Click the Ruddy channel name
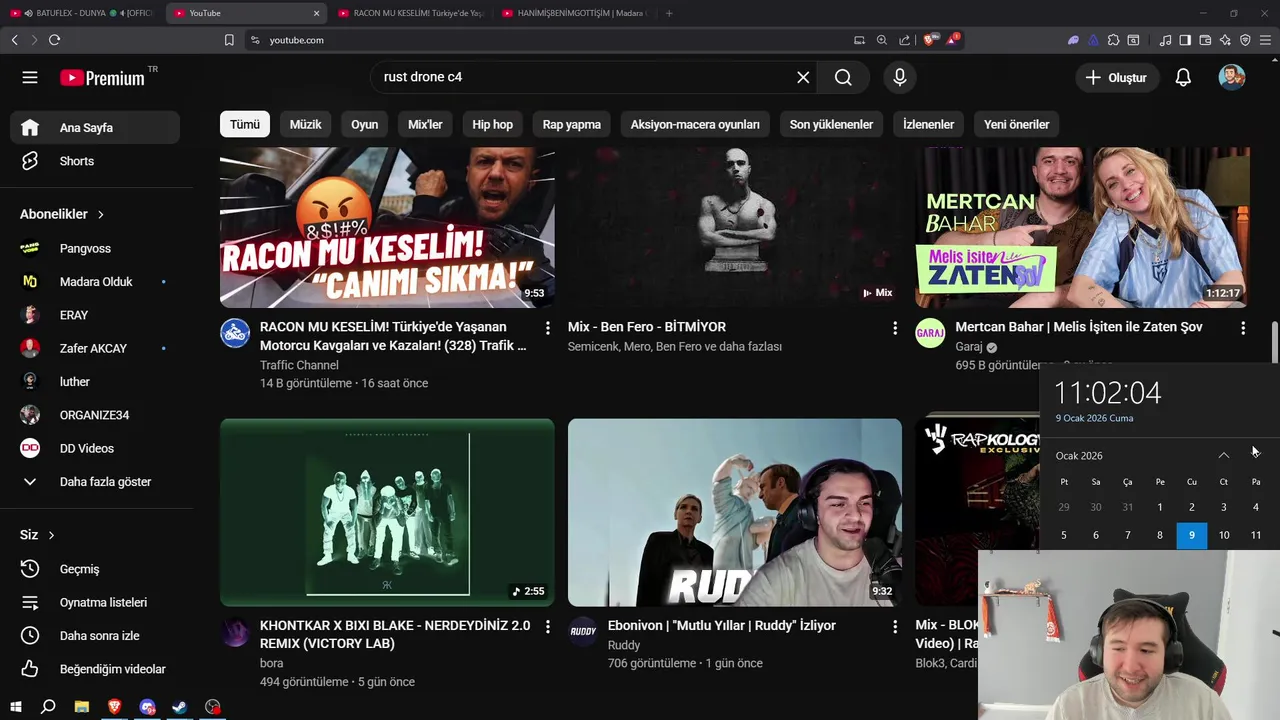Screen dimensions: 1280x720 624,645
